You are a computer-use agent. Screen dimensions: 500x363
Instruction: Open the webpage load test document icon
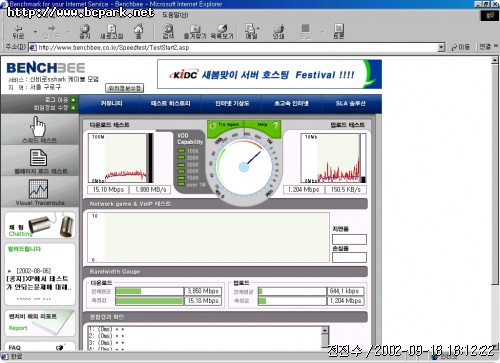point(40,162)
